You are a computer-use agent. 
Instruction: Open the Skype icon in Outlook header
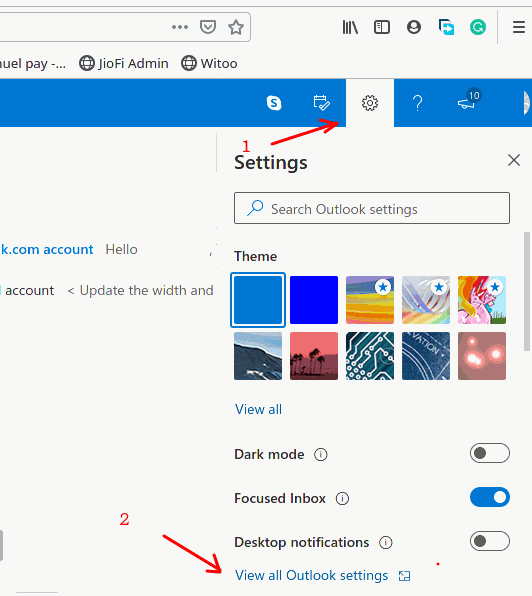pos(274,103)
